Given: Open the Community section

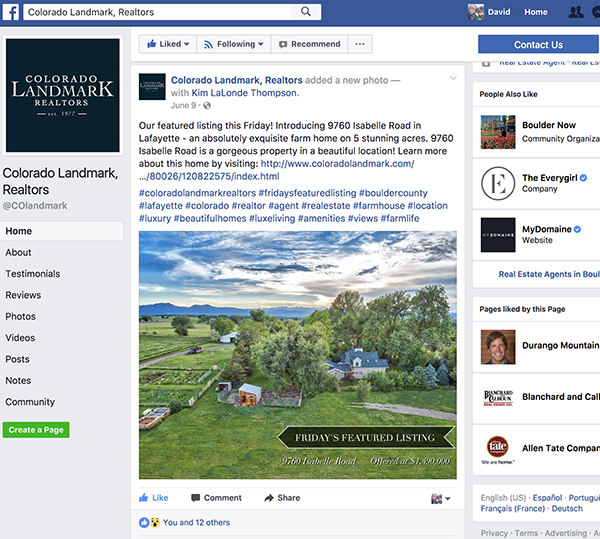Looking at the screenshot, I should (30, 402).
